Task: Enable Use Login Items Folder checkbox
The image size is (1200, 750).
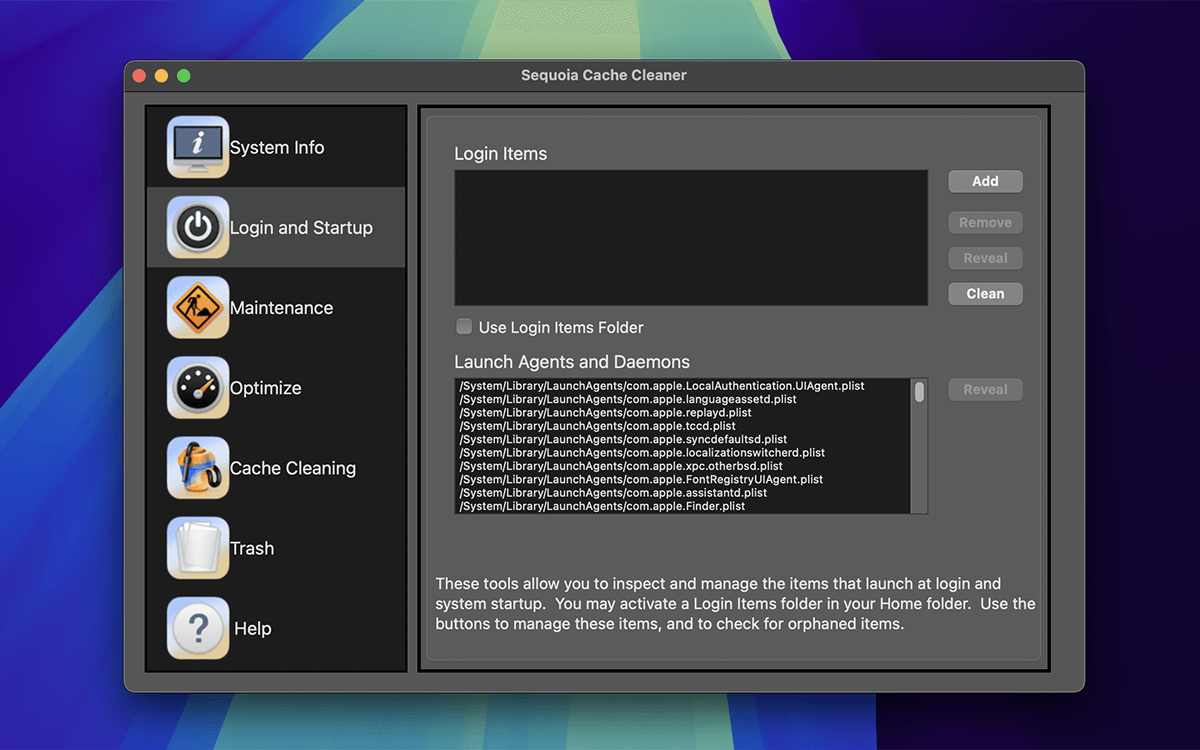Action: tap(464, 327)
